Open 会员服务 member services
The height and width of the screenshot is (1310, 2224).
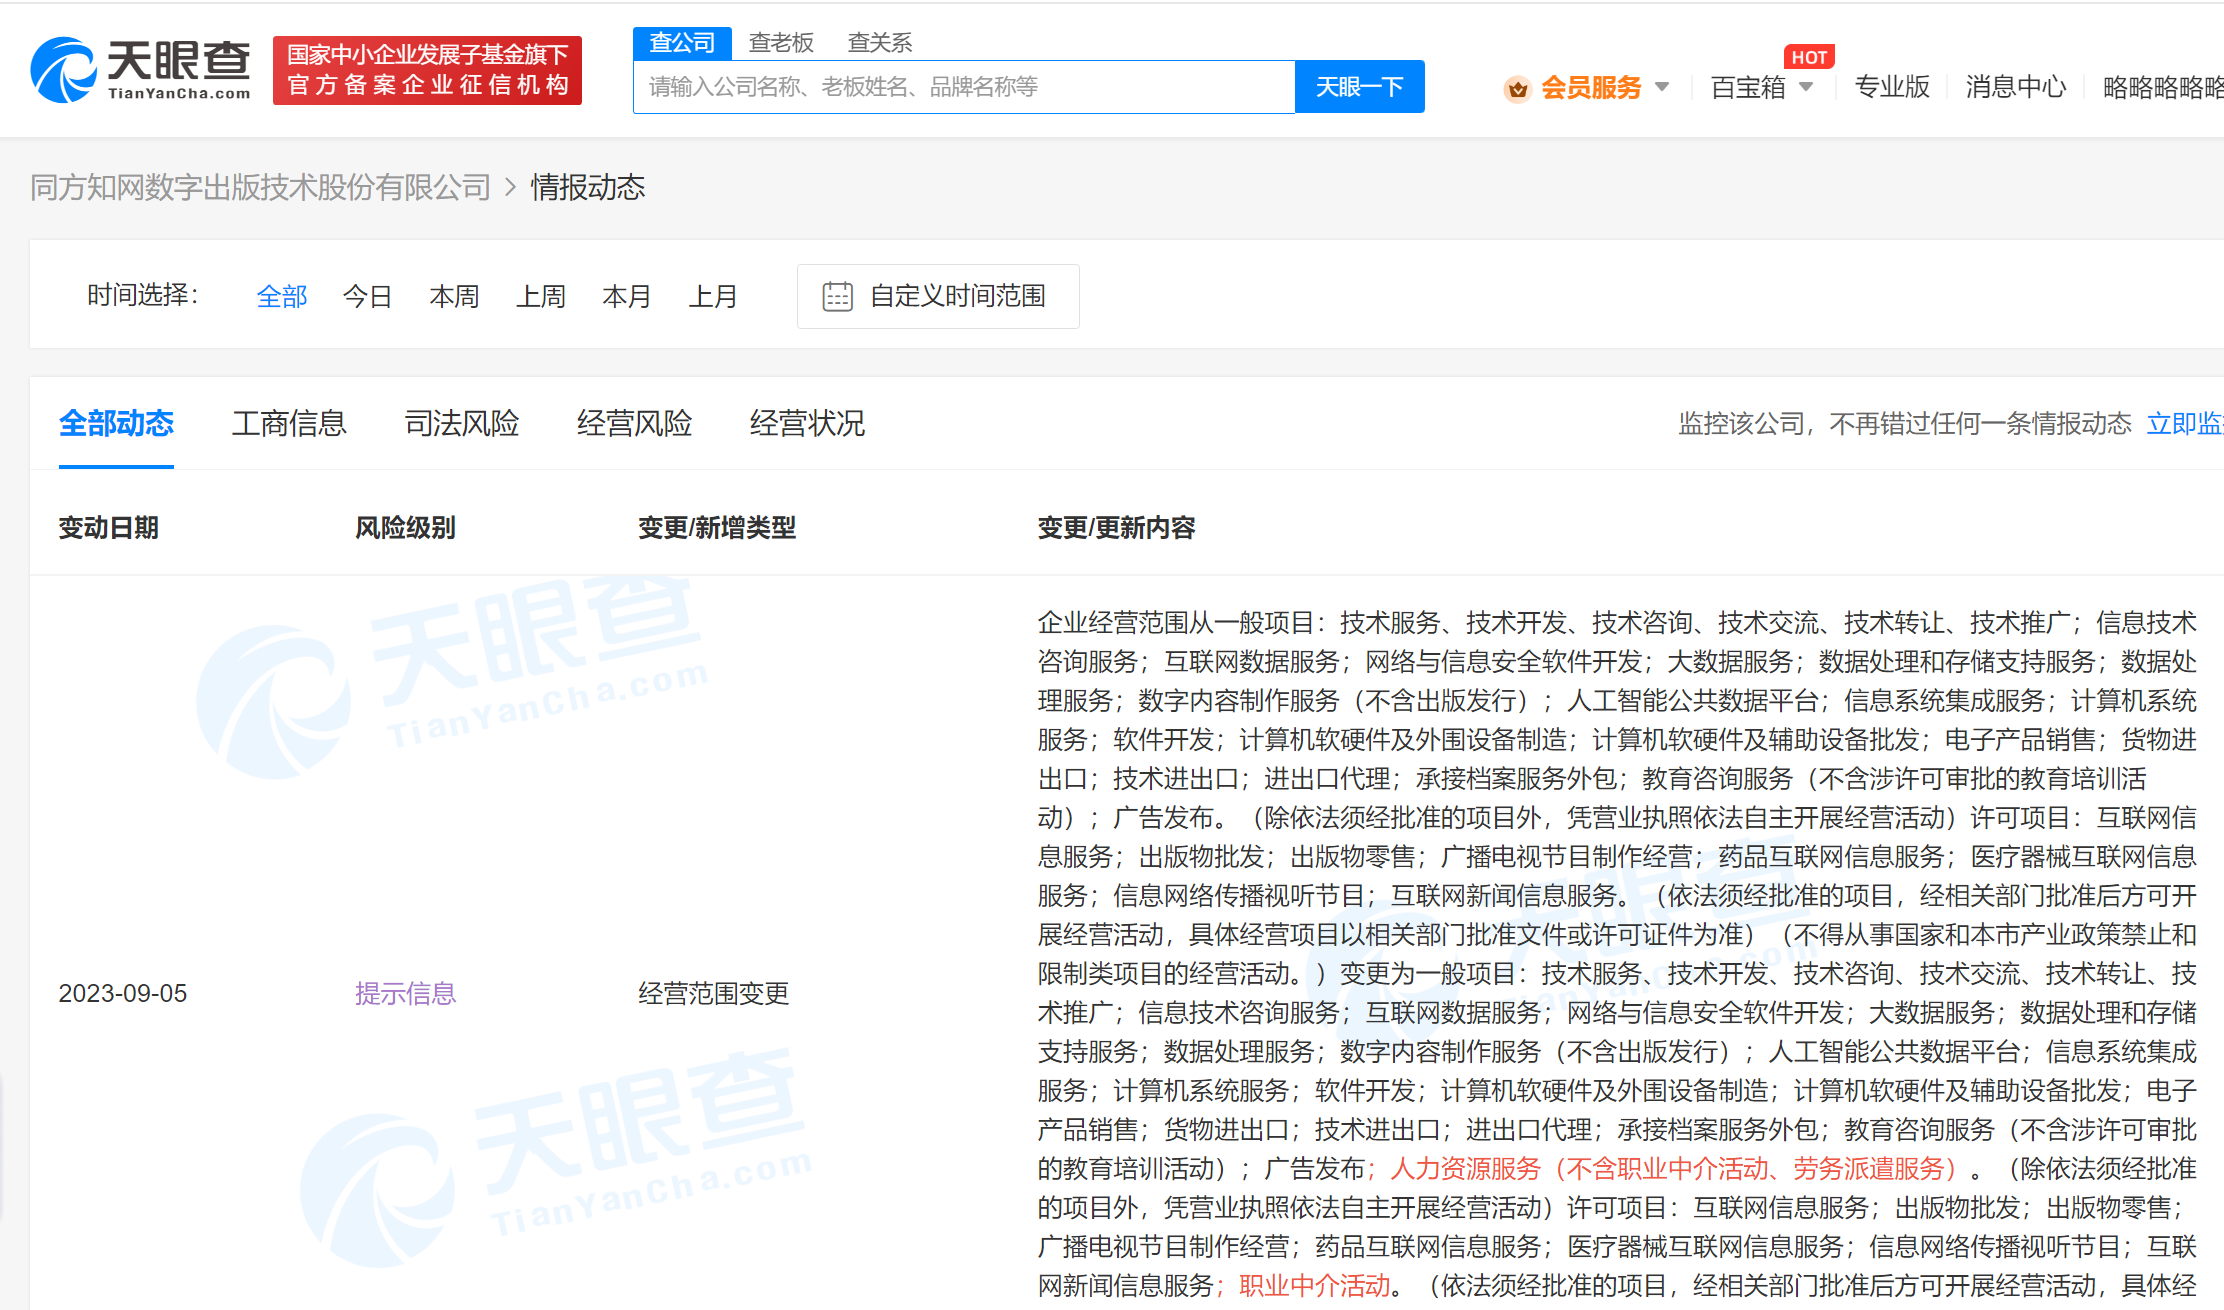(1591, 88)
